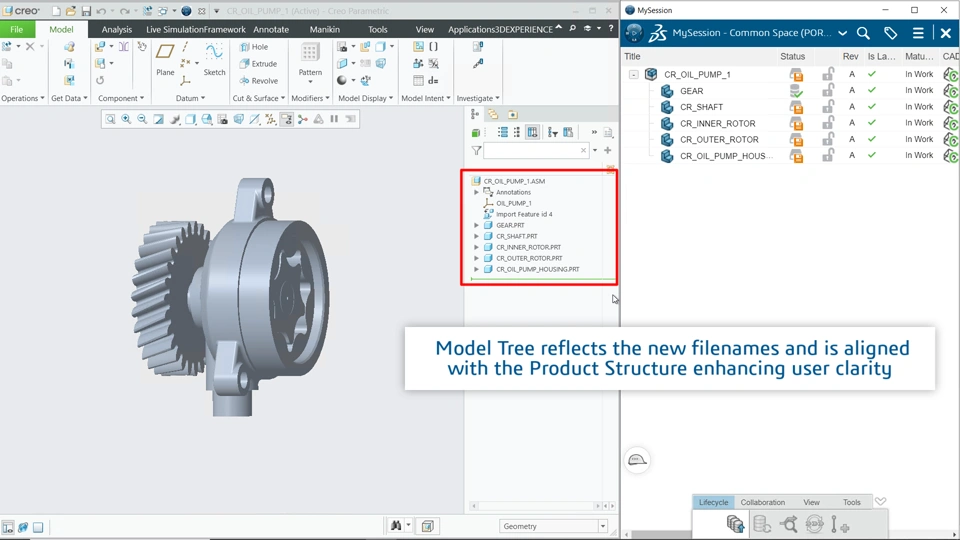The height and width of the screenshot is (540, 960).
Task: Toggle lock on CR_OUTER_ROTOR row
Action: [828, 139]
